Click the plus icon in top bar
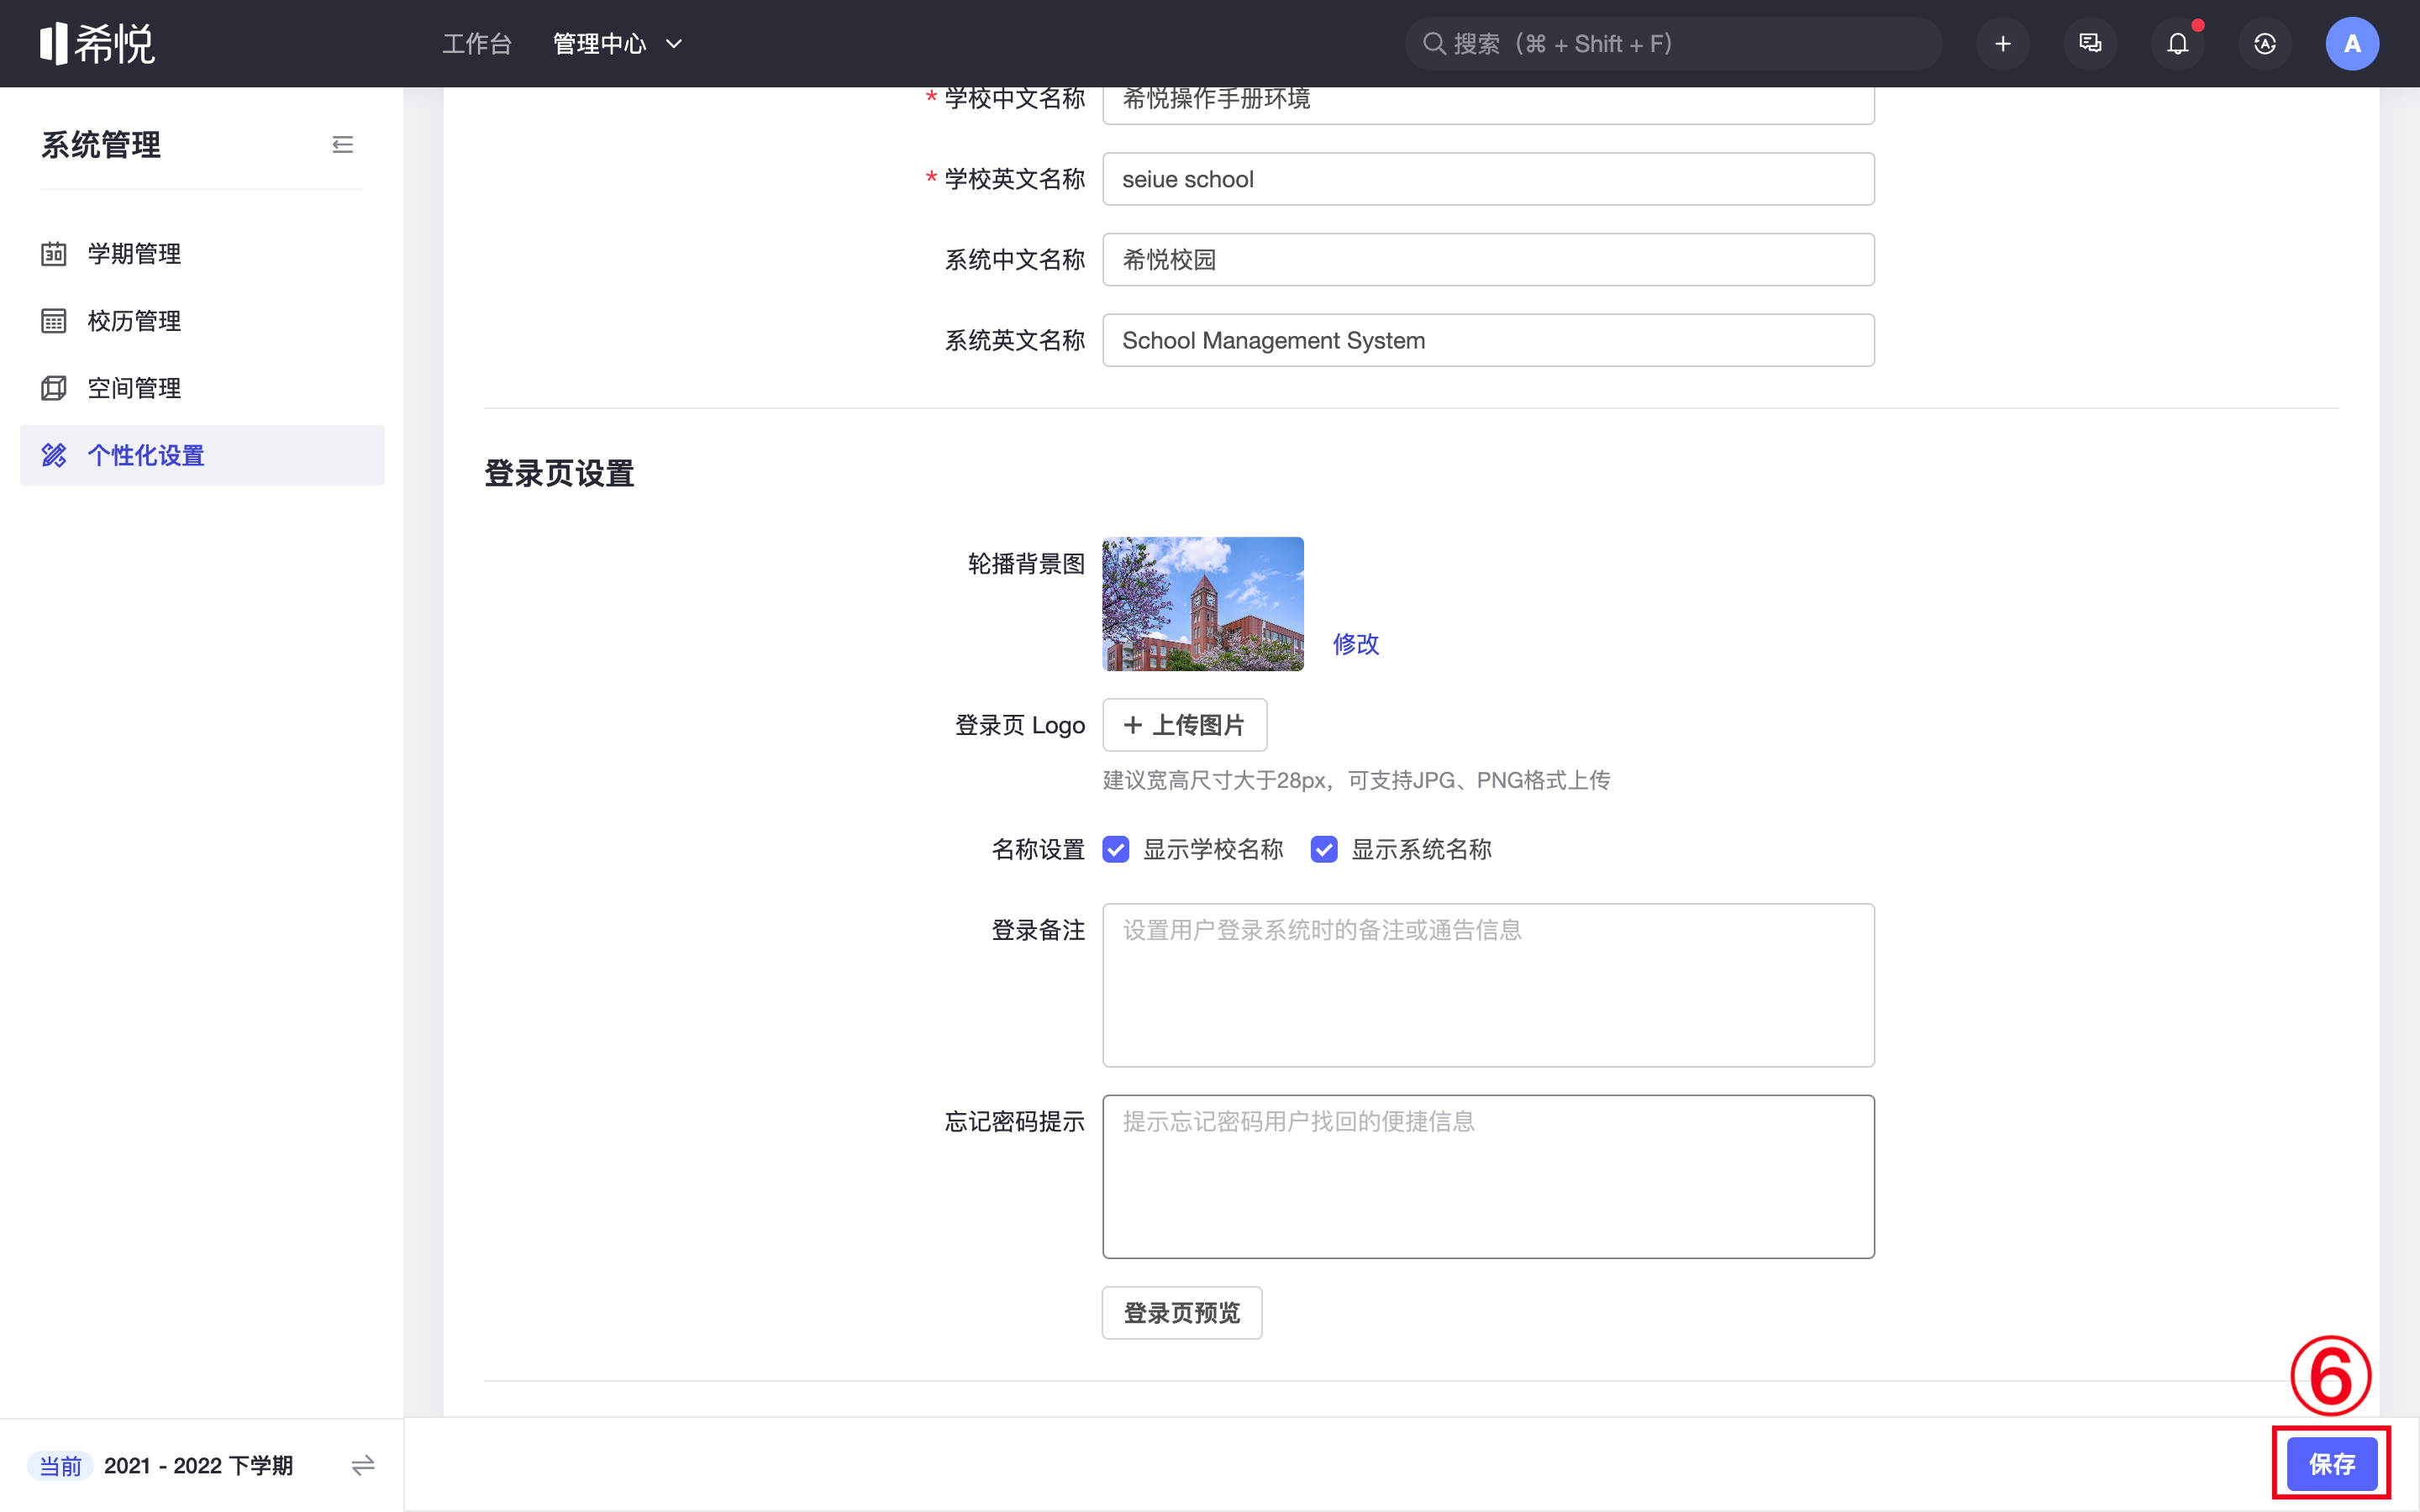 point(2002,44)
